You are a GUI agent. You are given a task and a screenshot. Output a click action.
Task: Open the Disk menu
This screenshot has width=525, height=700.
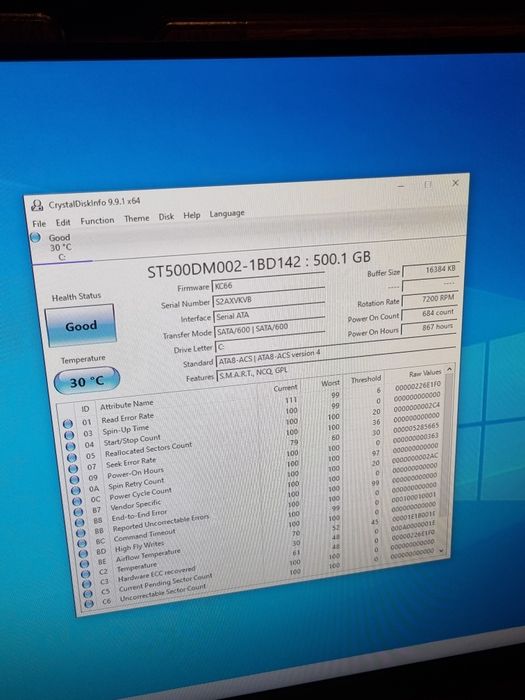point(166,217)
